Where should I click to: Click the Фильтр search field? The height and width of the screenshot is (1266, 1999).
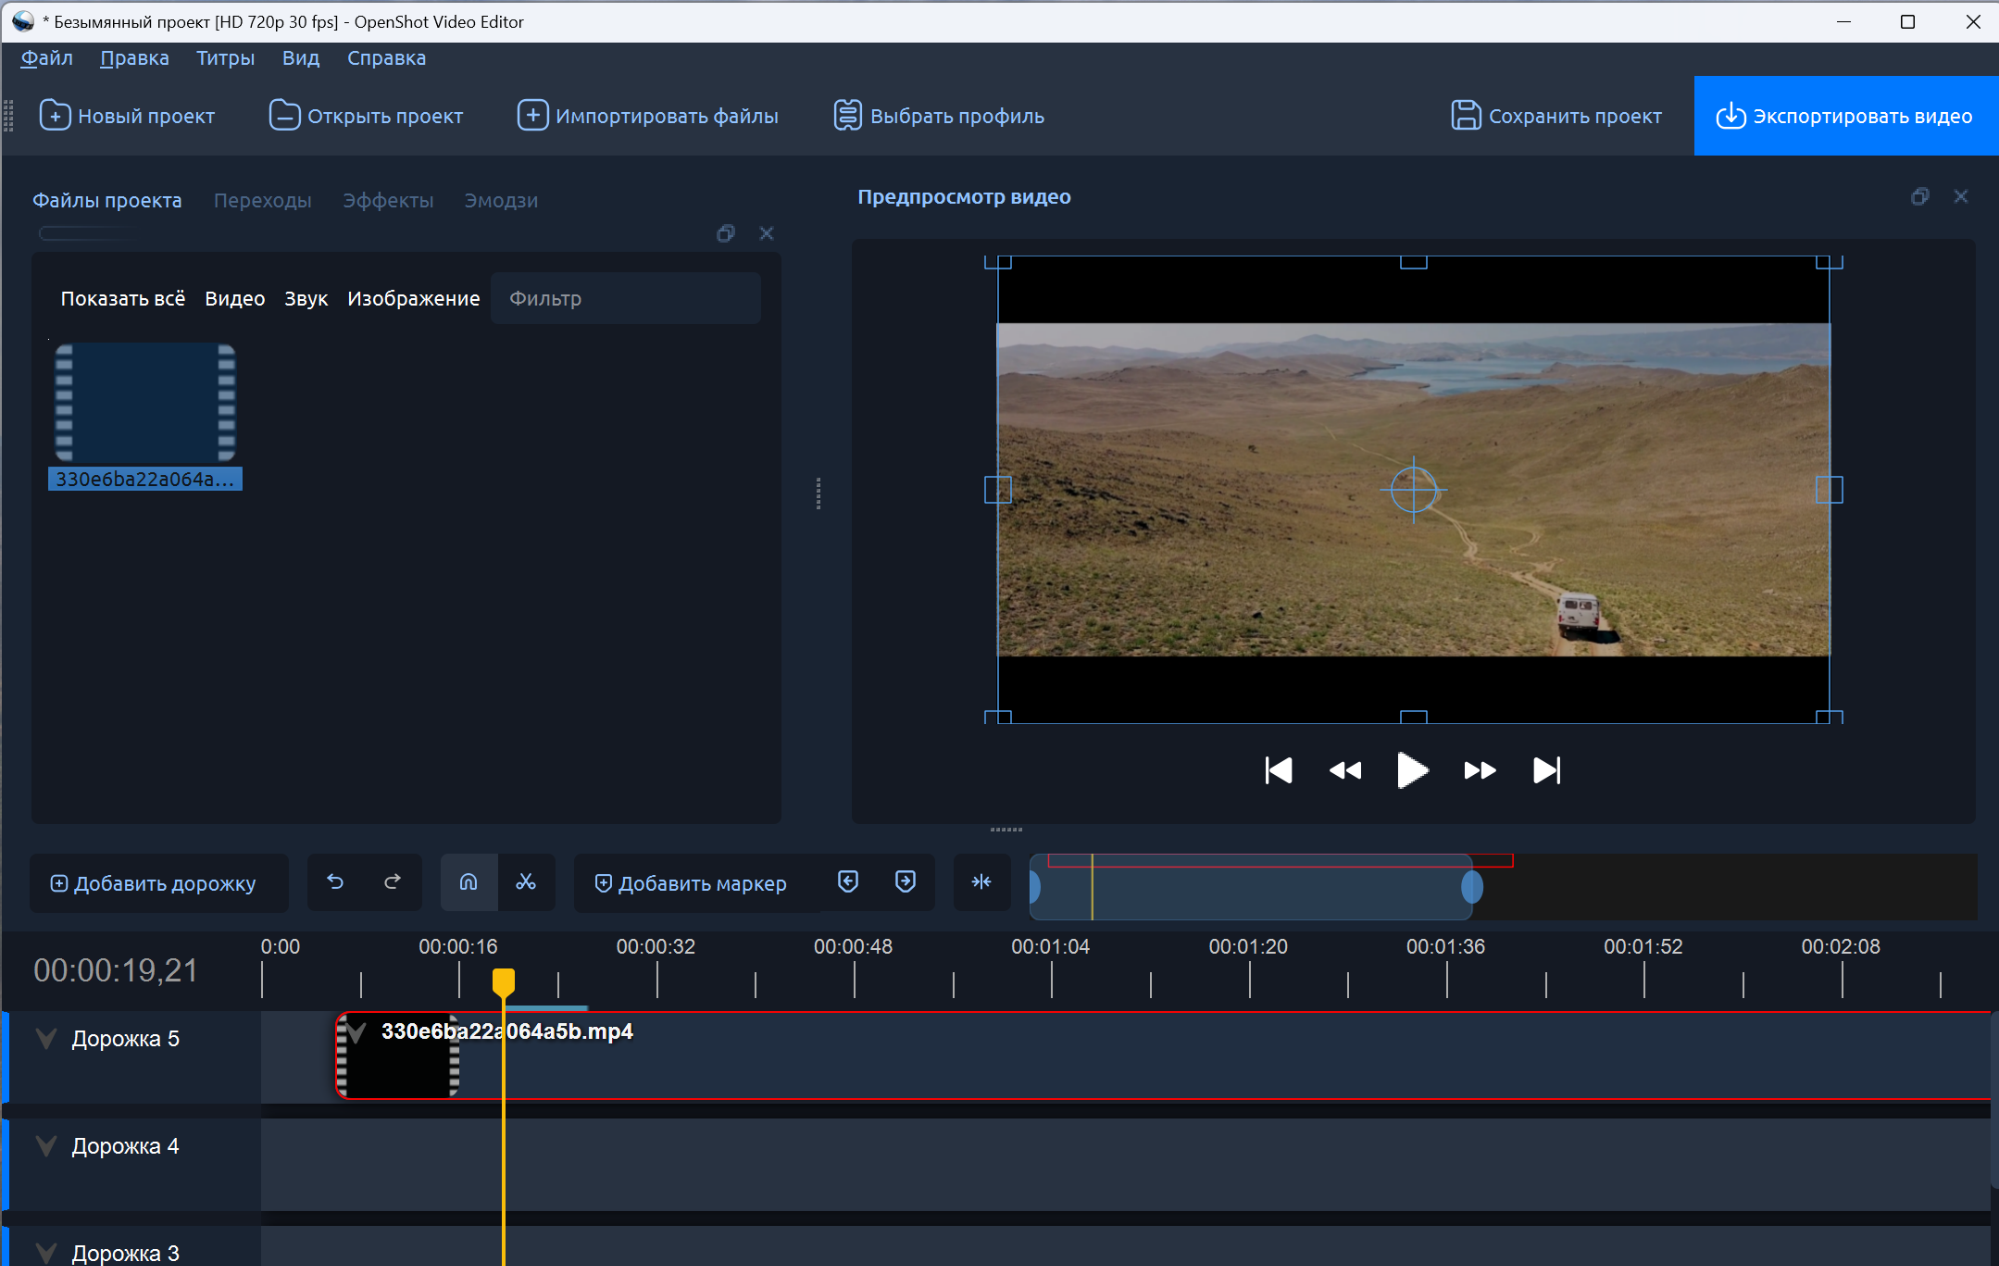(626, 298)
